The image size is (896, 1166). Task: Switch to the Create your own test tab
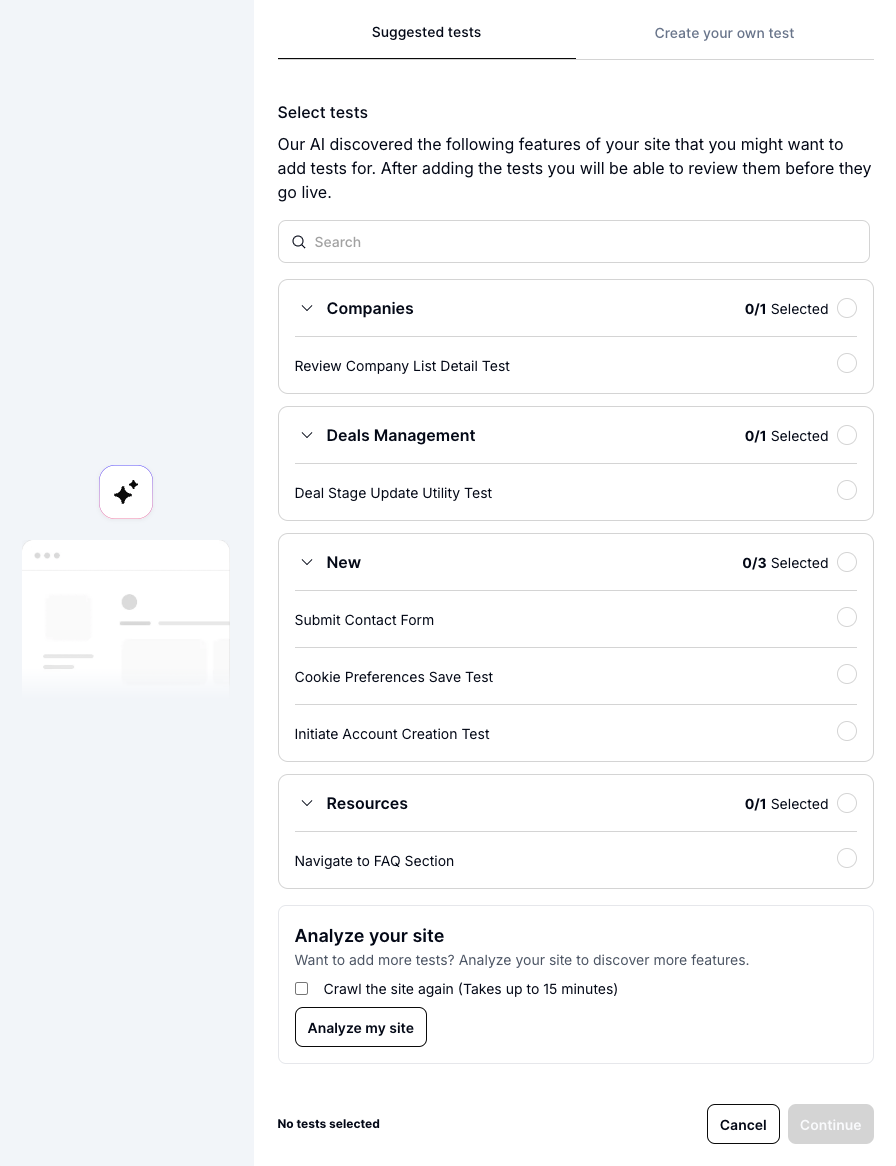point(724,33)
